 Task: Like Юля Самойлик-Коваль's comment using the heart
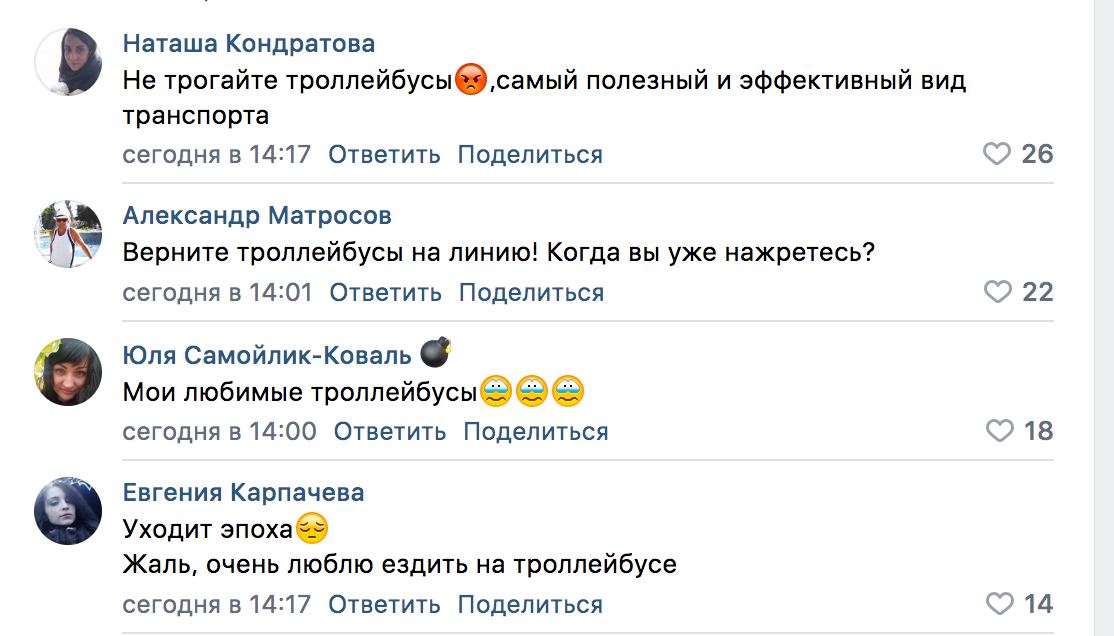pyautogui.click(x=999, y=431)
